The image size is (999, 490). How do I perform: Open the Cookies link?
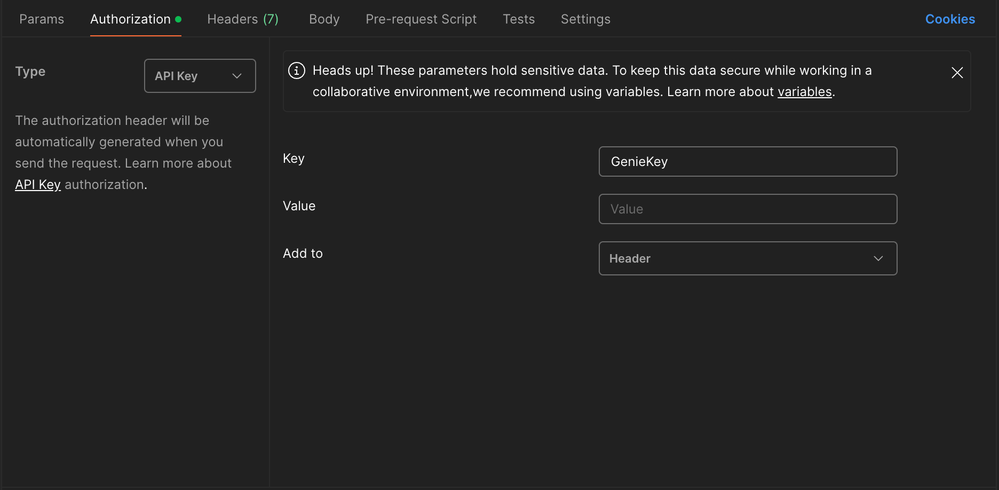pos(949,19)
